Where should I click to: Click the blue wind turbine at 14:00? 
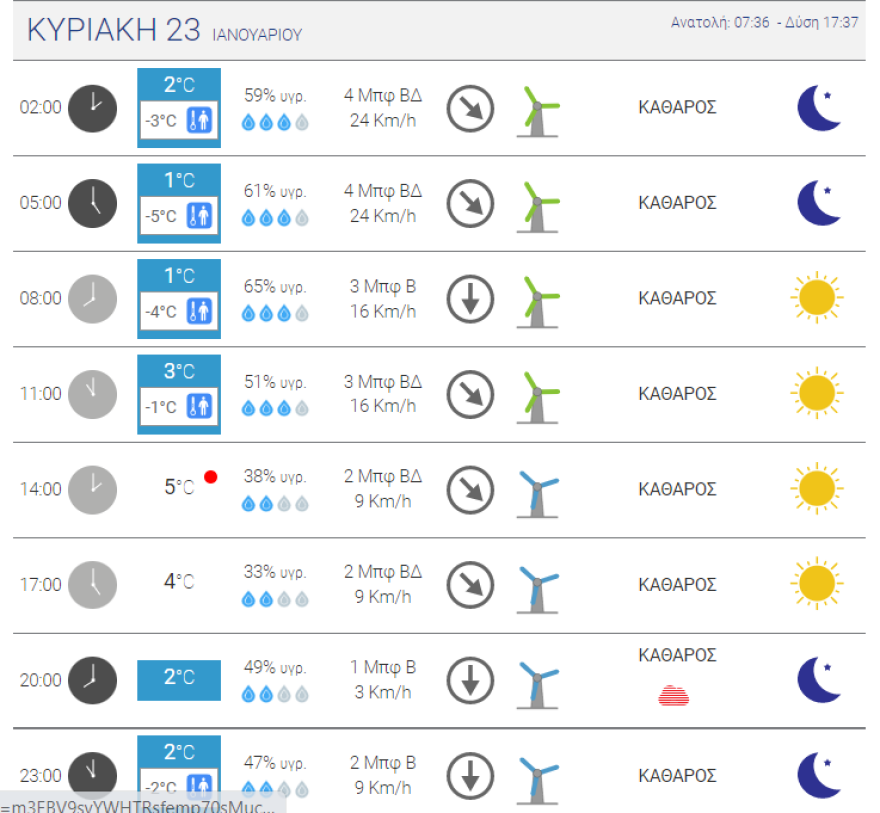pyautogui.click(x=538, y=490)
